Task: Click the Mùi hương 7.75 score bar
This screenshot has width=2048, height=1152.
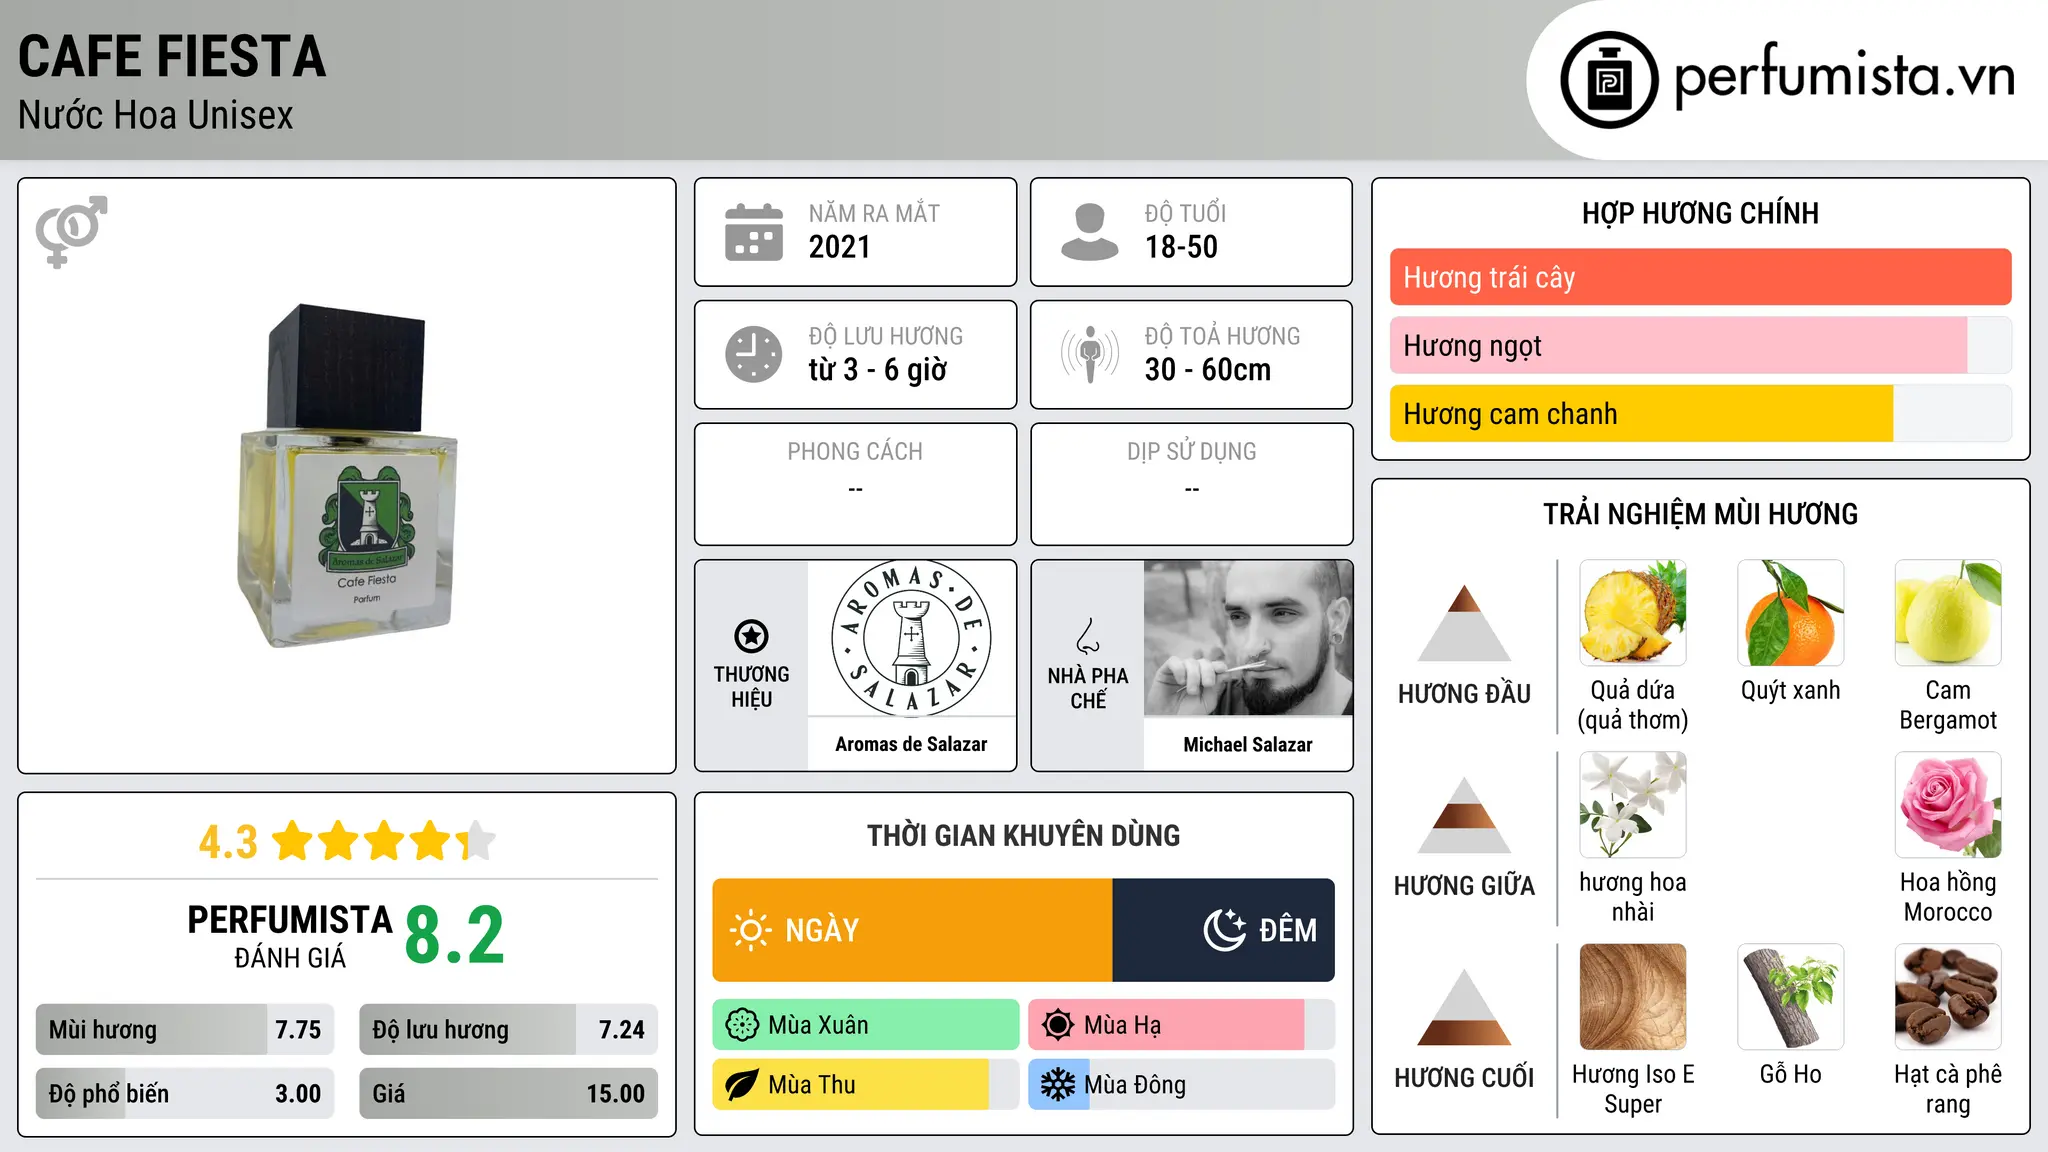Action: [x=184, y=1029]
